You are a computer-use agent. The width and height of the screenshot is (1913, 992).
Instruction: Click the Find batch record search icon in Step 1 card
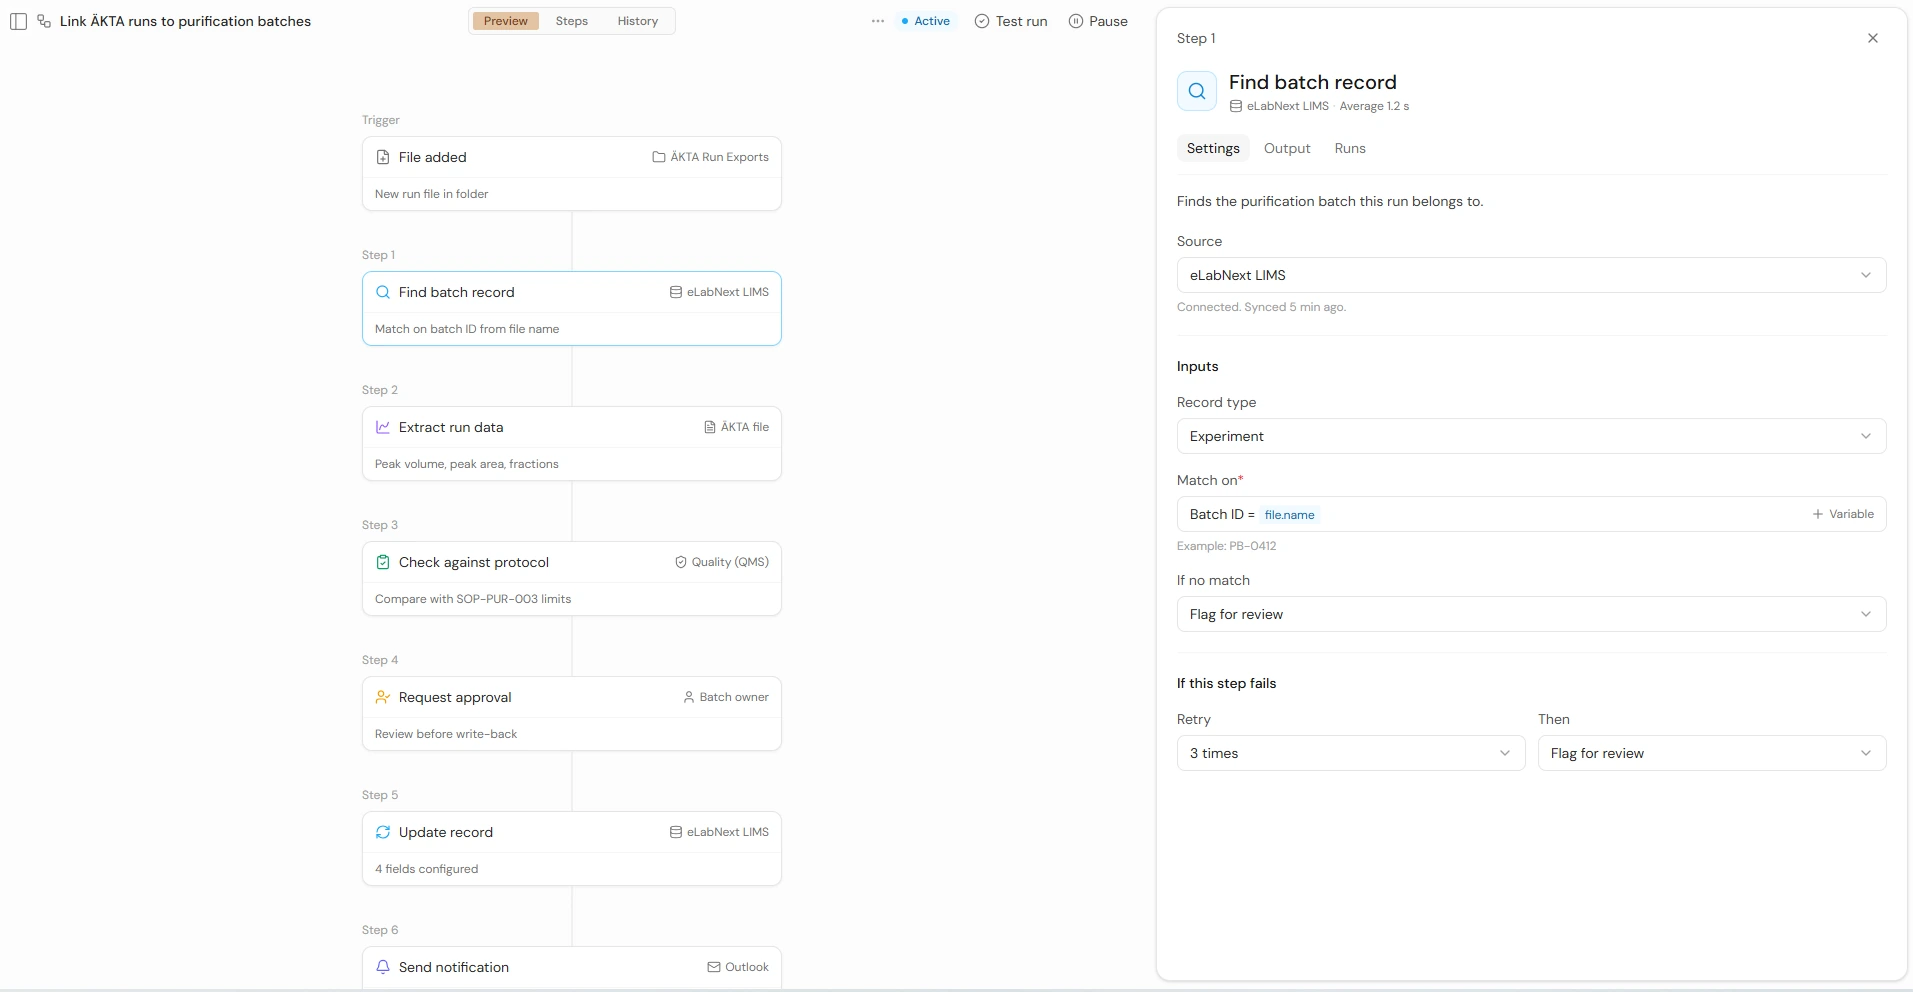tap(383, 292)
